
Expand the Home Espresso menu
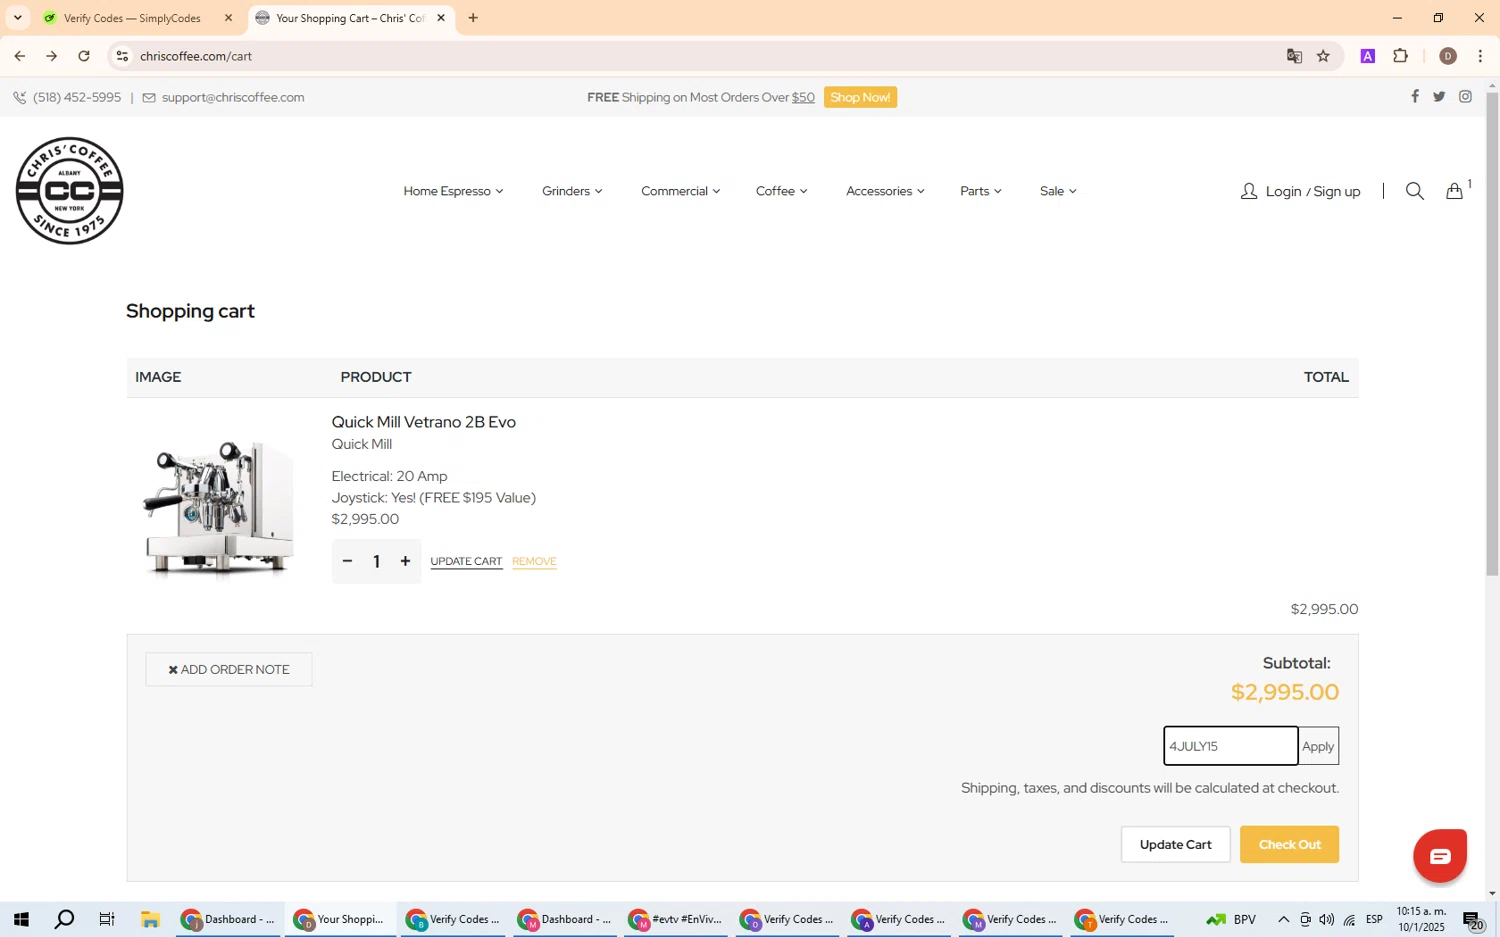(x=453, y=191)
